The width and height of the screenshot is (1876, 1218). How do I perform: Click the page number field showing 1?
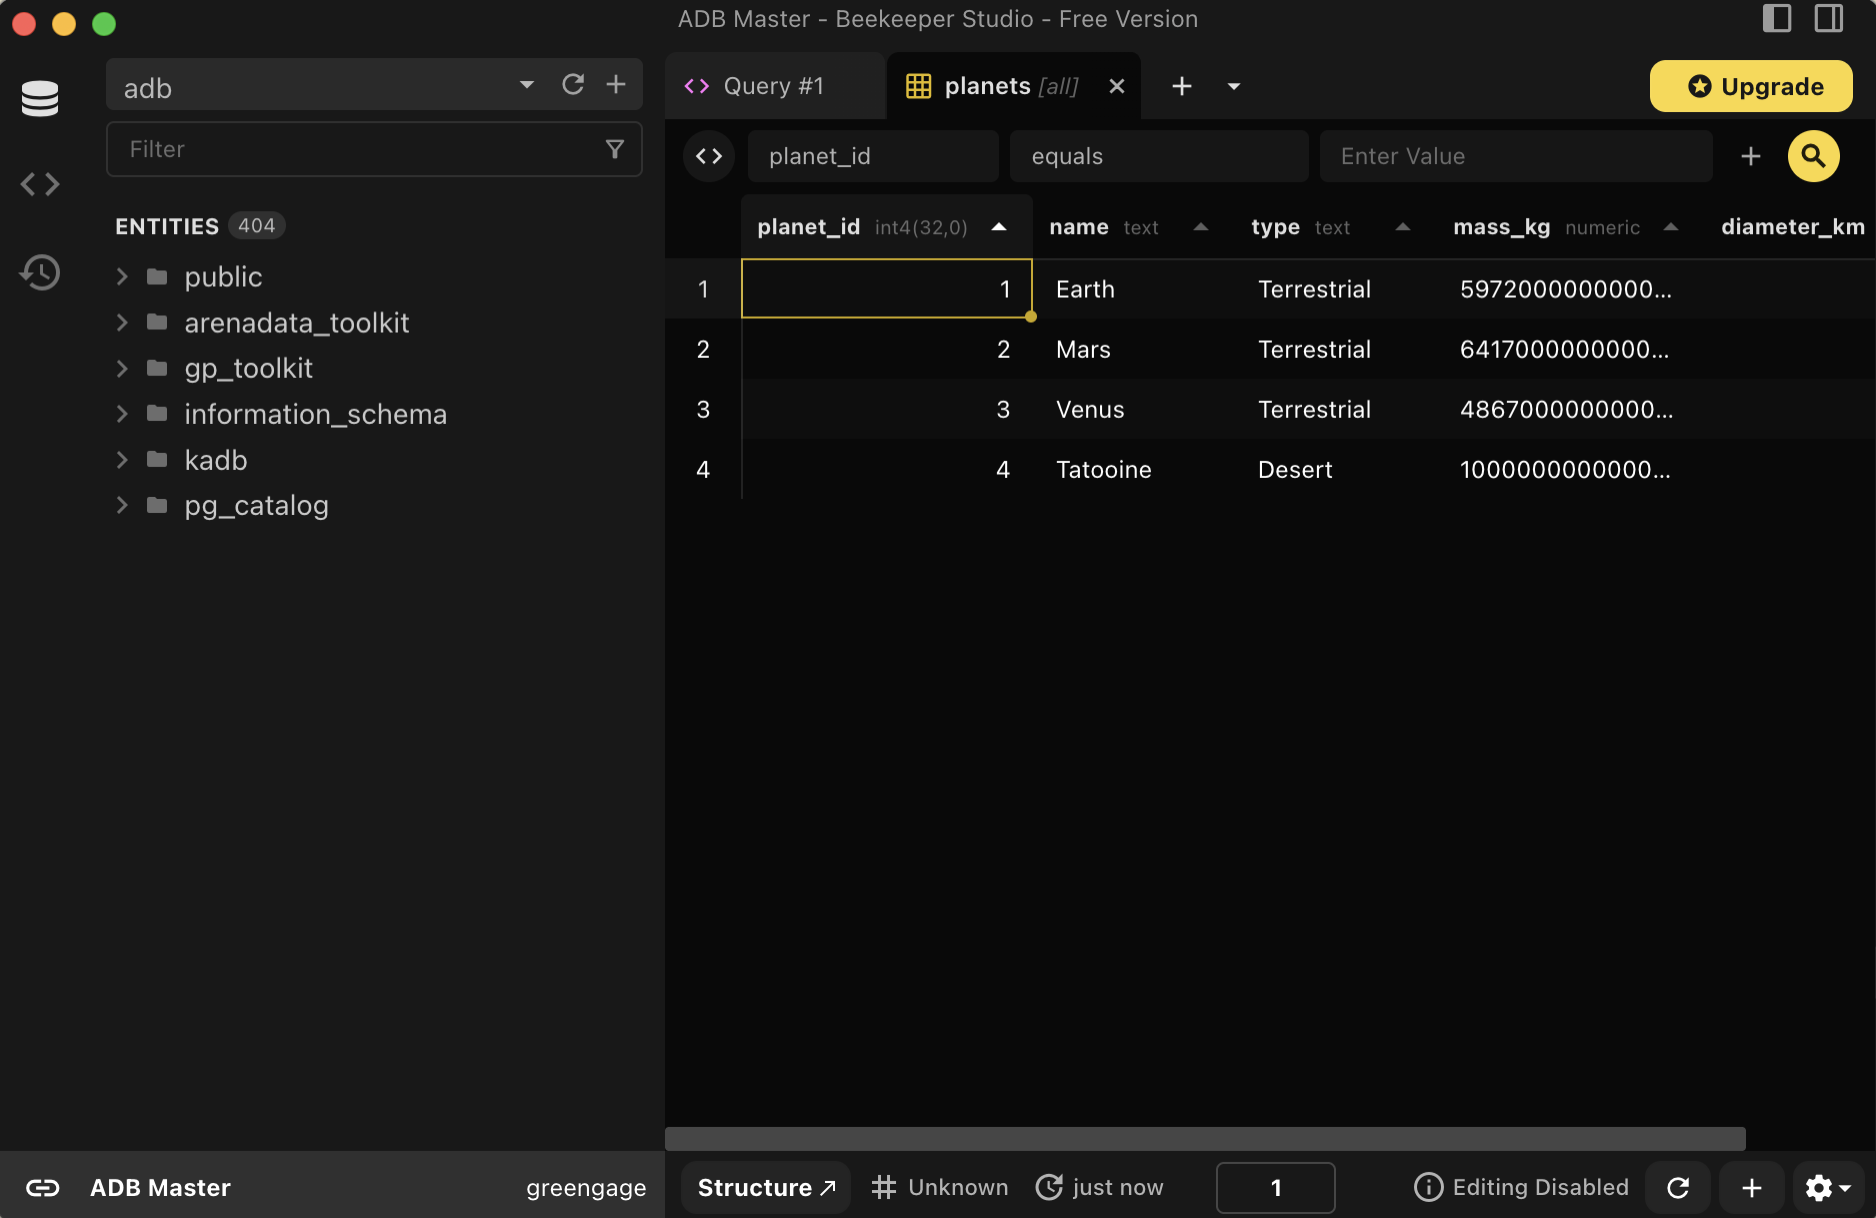(1276, 1187)
